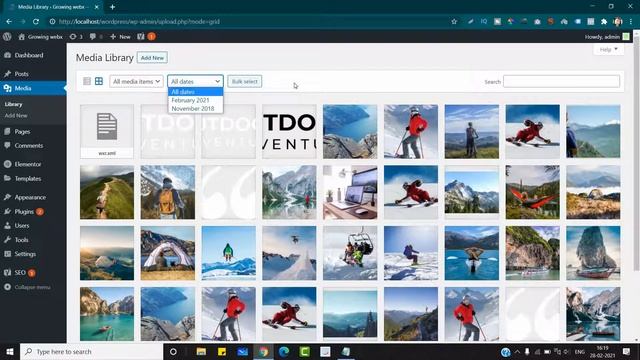
Task: Open Howdy, admin account menu
Action: pyautogui.click(x=607, y=36)
